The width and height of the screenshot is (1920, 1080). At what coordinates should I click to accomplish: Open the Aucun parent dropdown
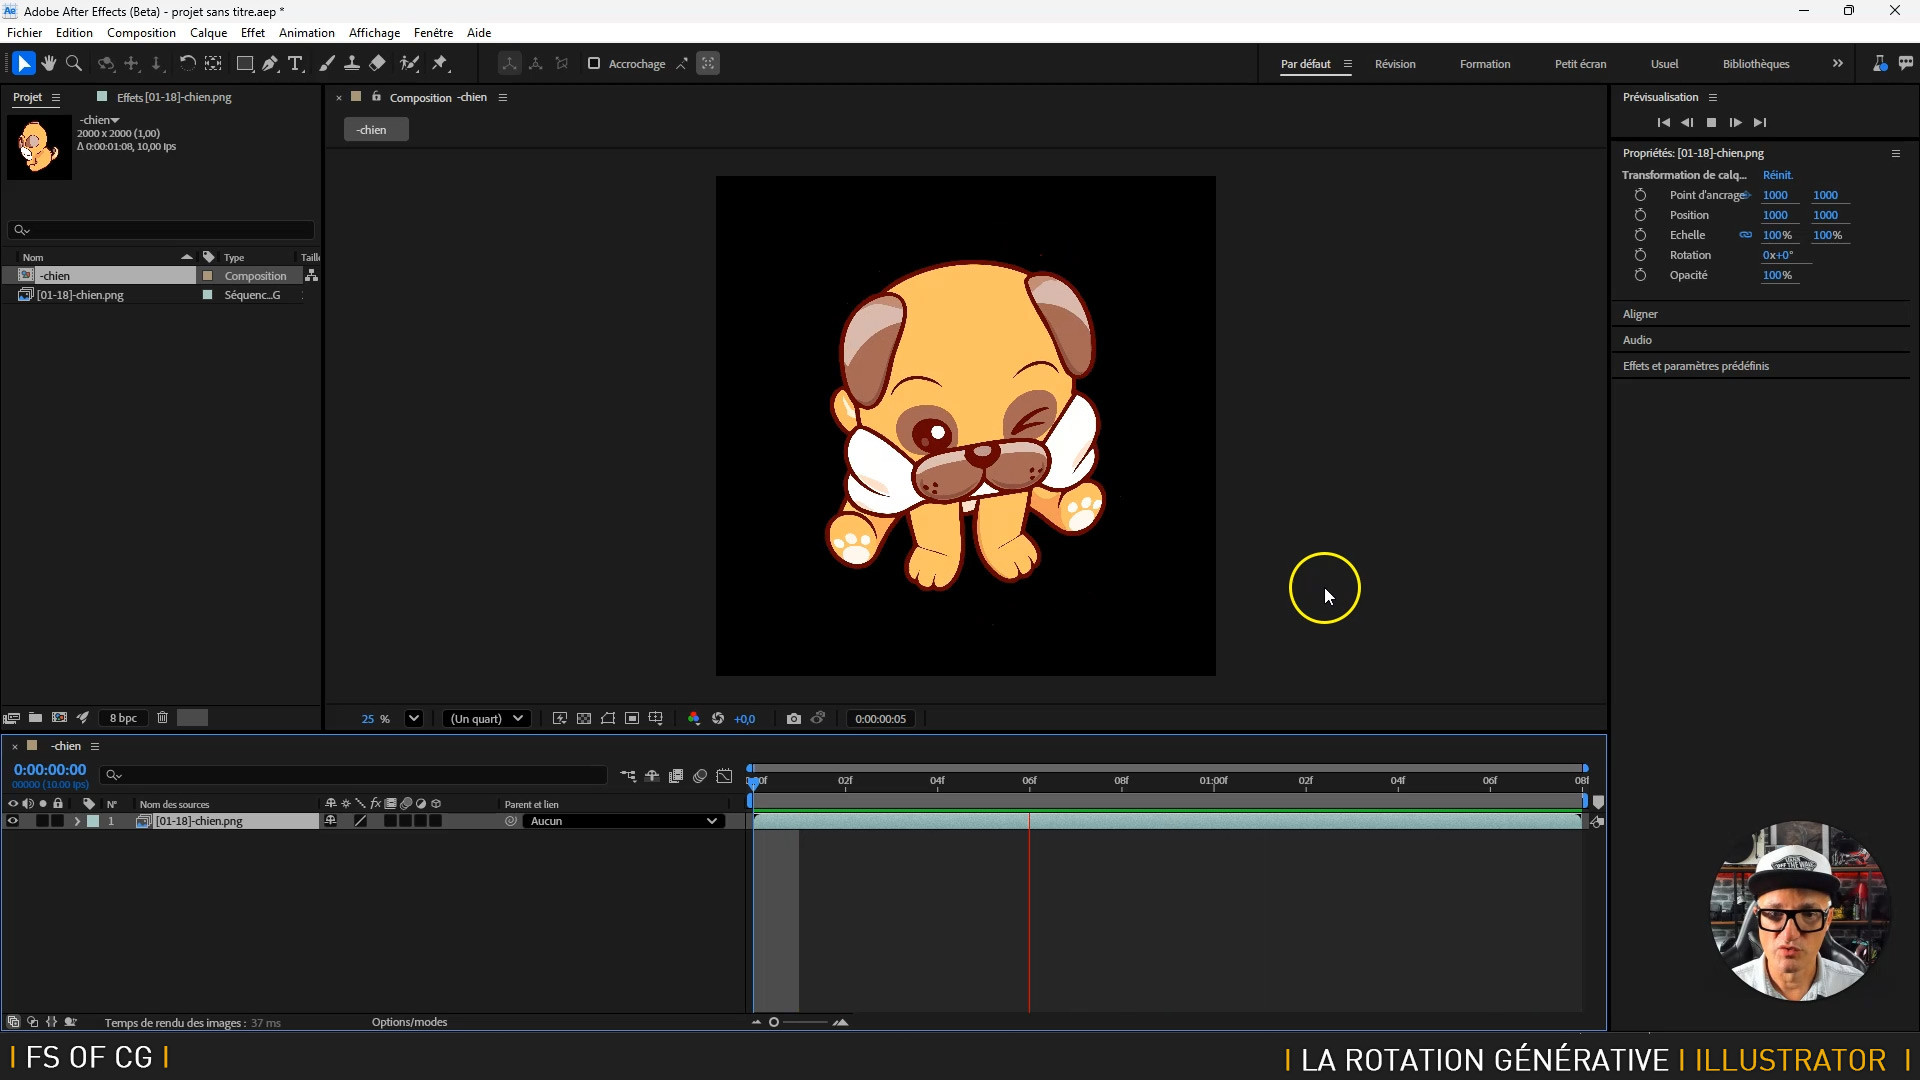tap(623, 821)
